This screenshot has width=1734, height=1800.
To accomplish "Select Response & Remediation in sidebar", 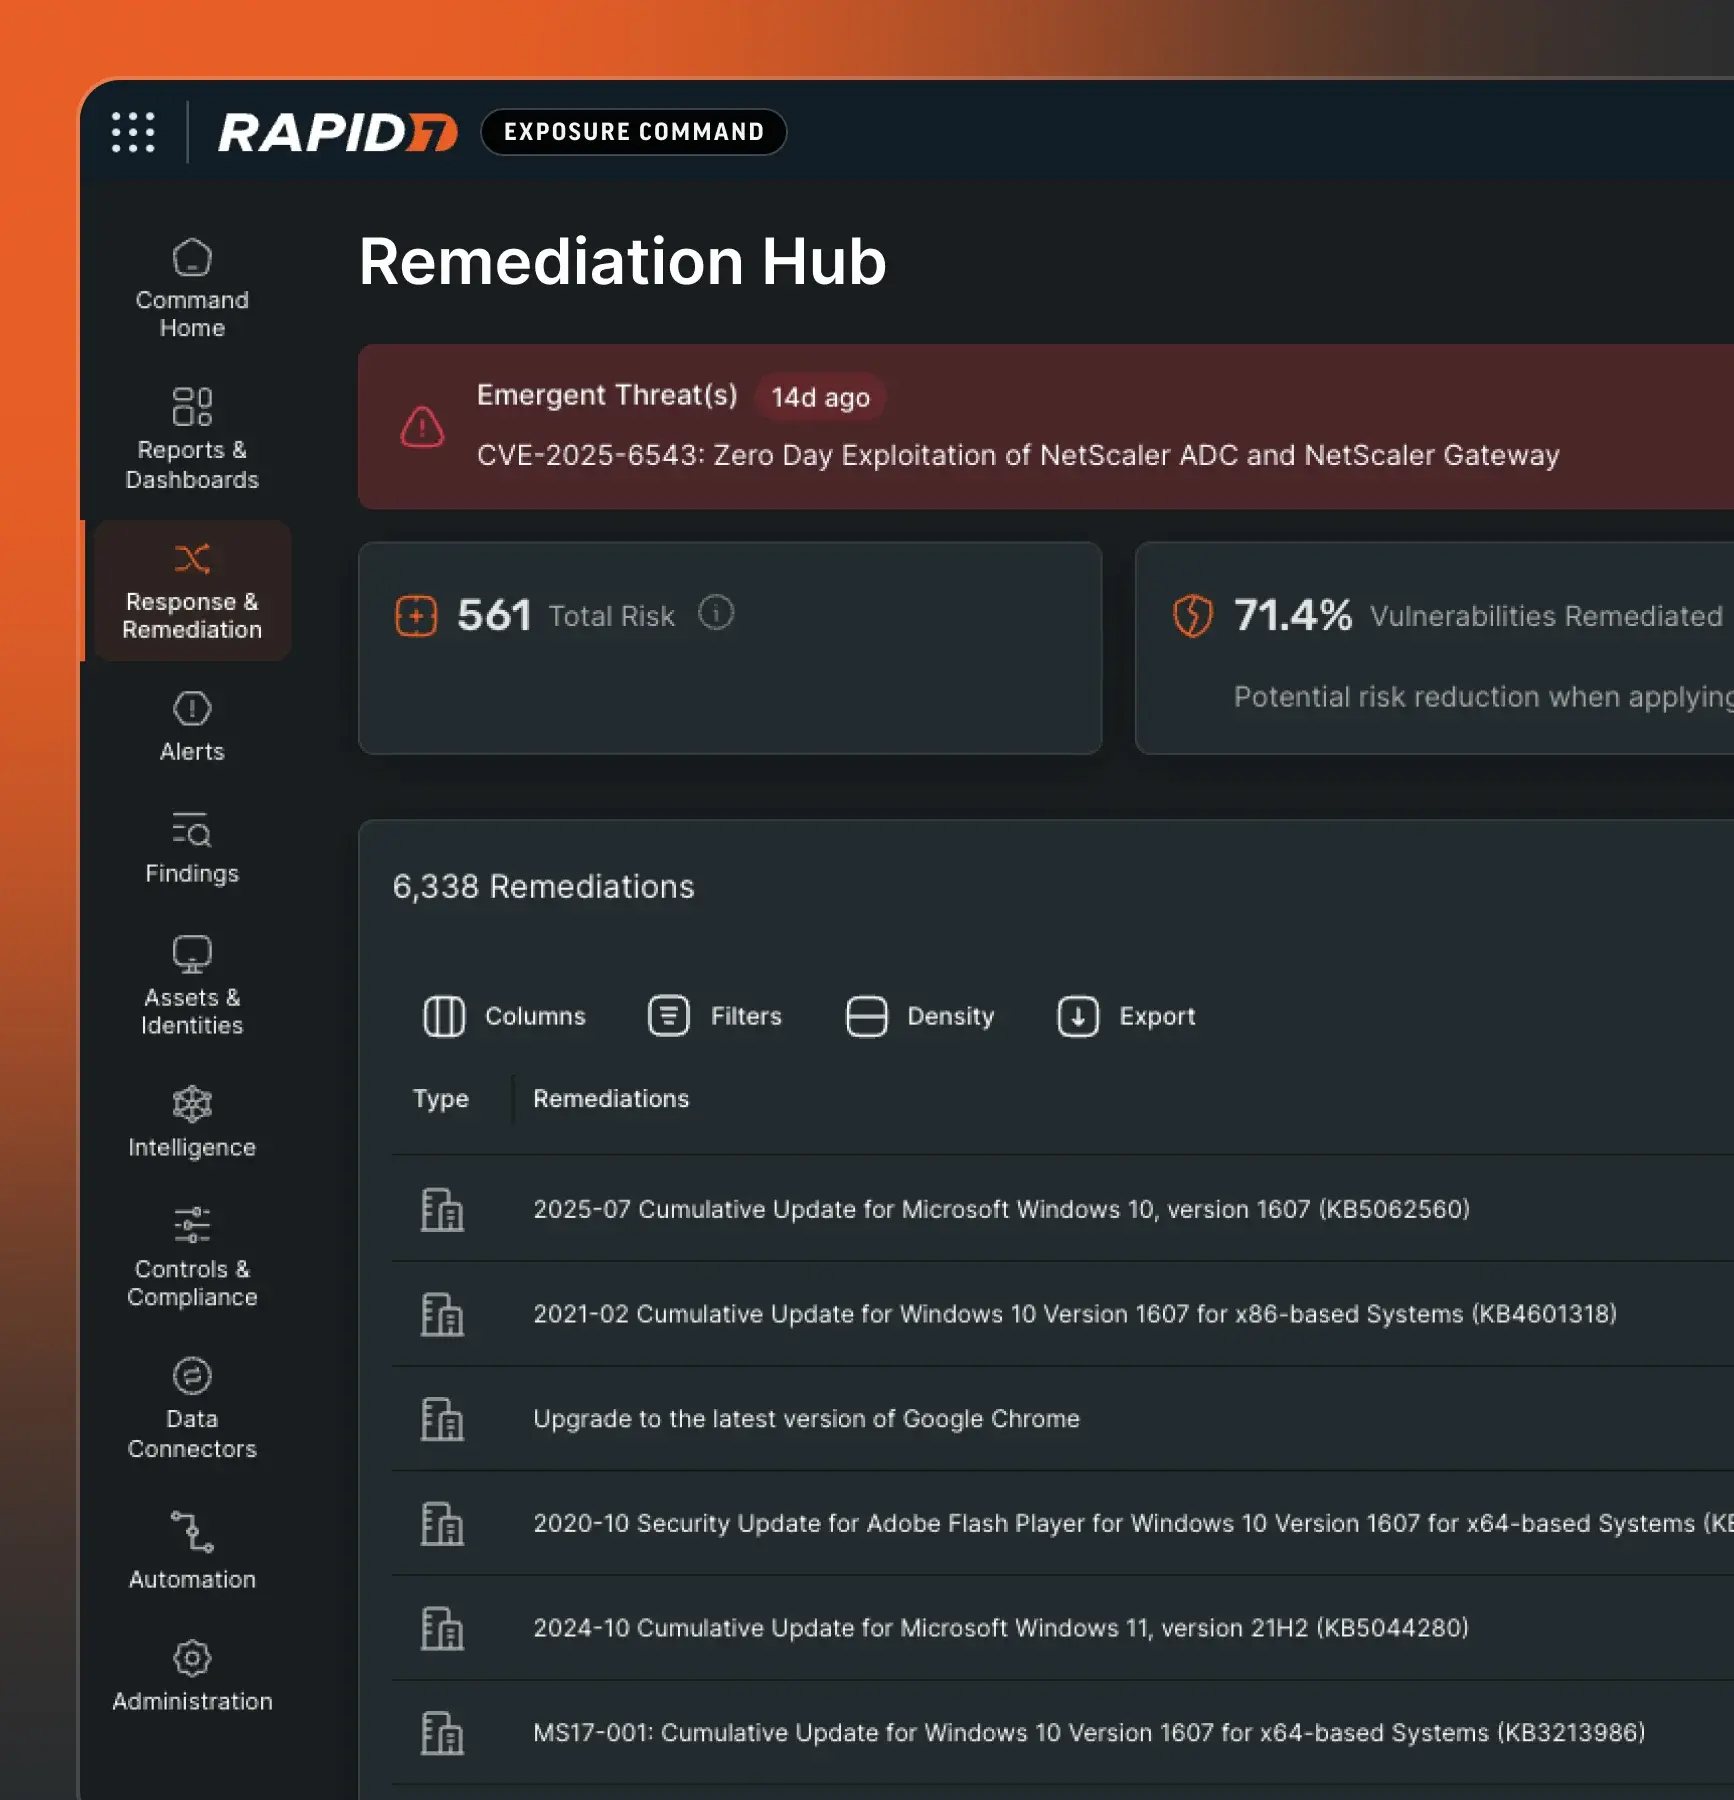I will 192,590.
